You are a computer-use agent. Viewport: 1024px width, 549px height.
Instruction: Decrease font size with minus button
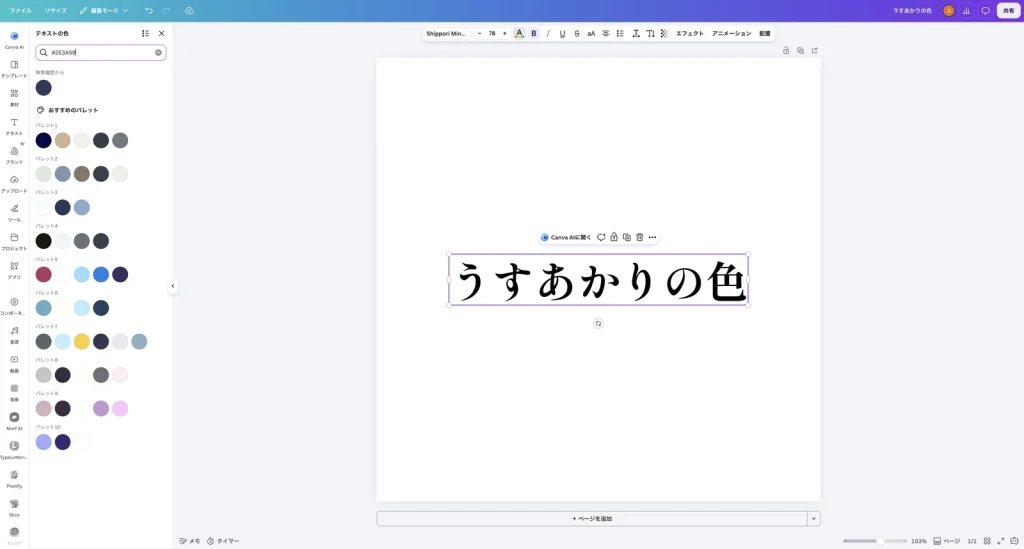point(479,33)
